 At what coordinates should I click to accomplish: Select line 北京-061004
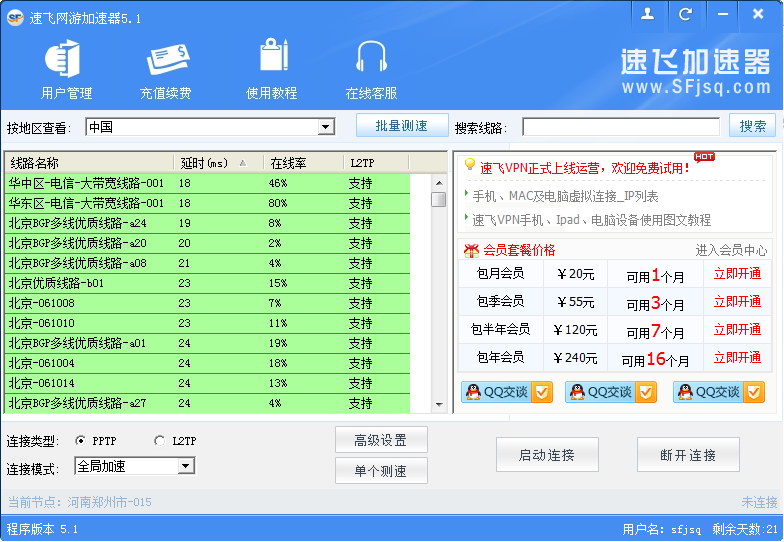(x=207, y=363)
